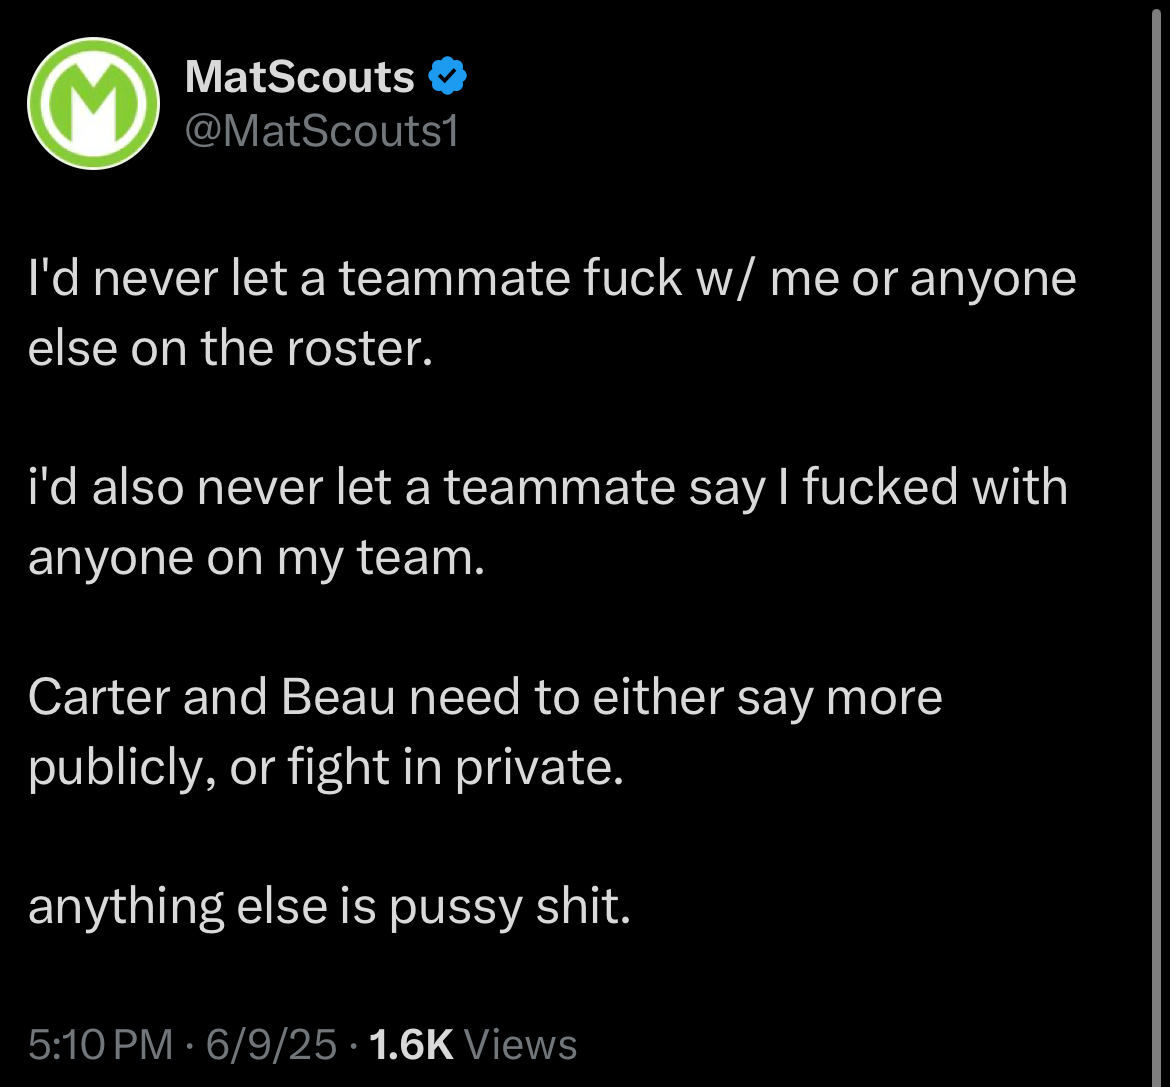Click the phrase "anyone on my team"

point(257,558)
